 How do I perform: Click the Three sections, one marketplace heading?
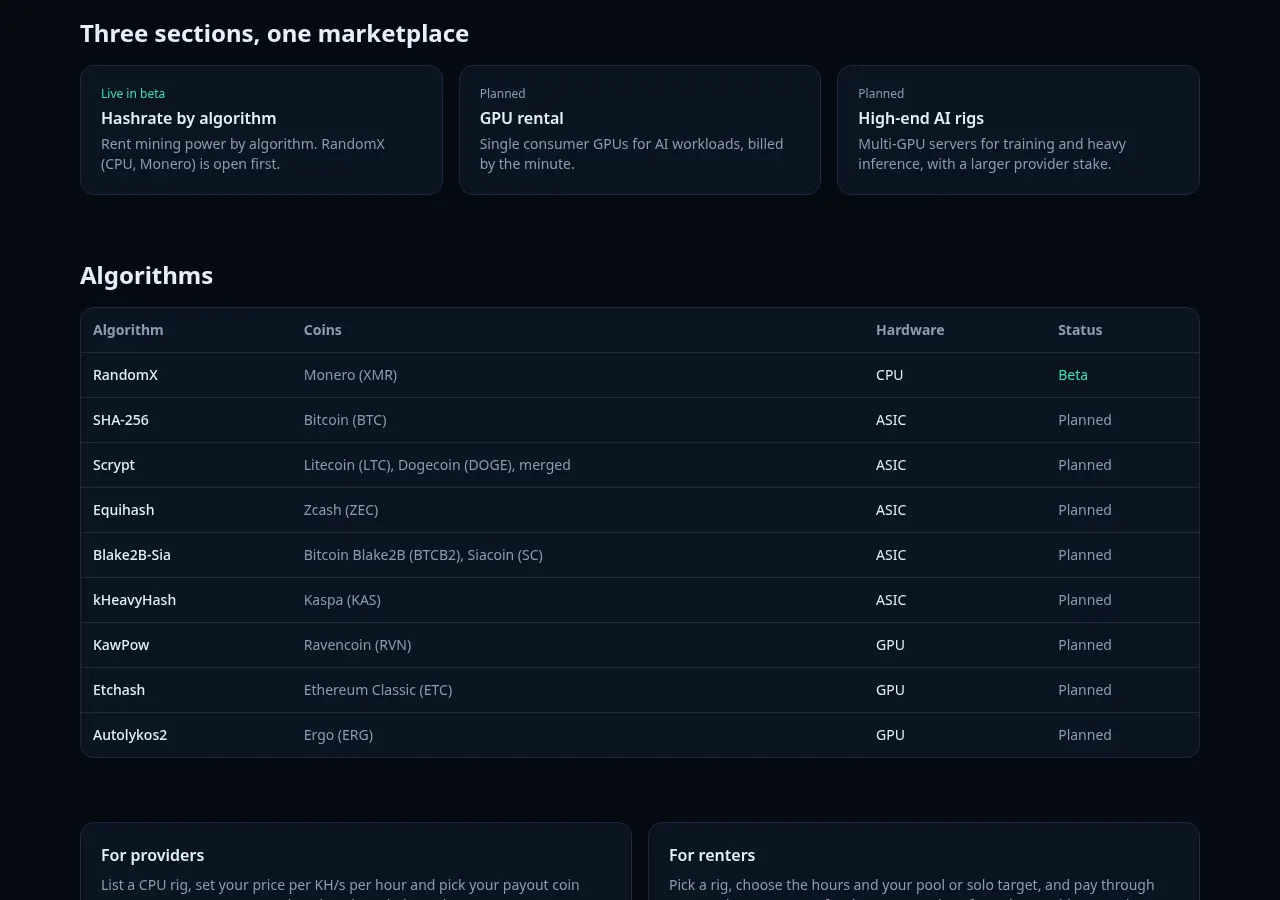(x=274, y=34)
